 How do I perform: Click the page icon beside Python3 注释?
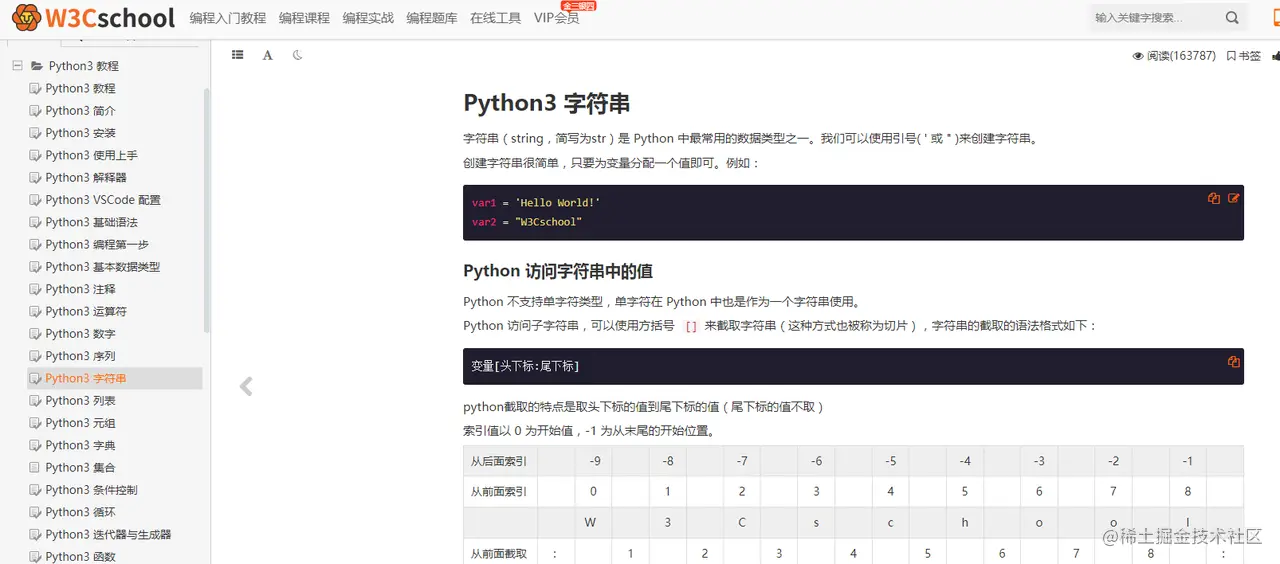pos(35,289)
